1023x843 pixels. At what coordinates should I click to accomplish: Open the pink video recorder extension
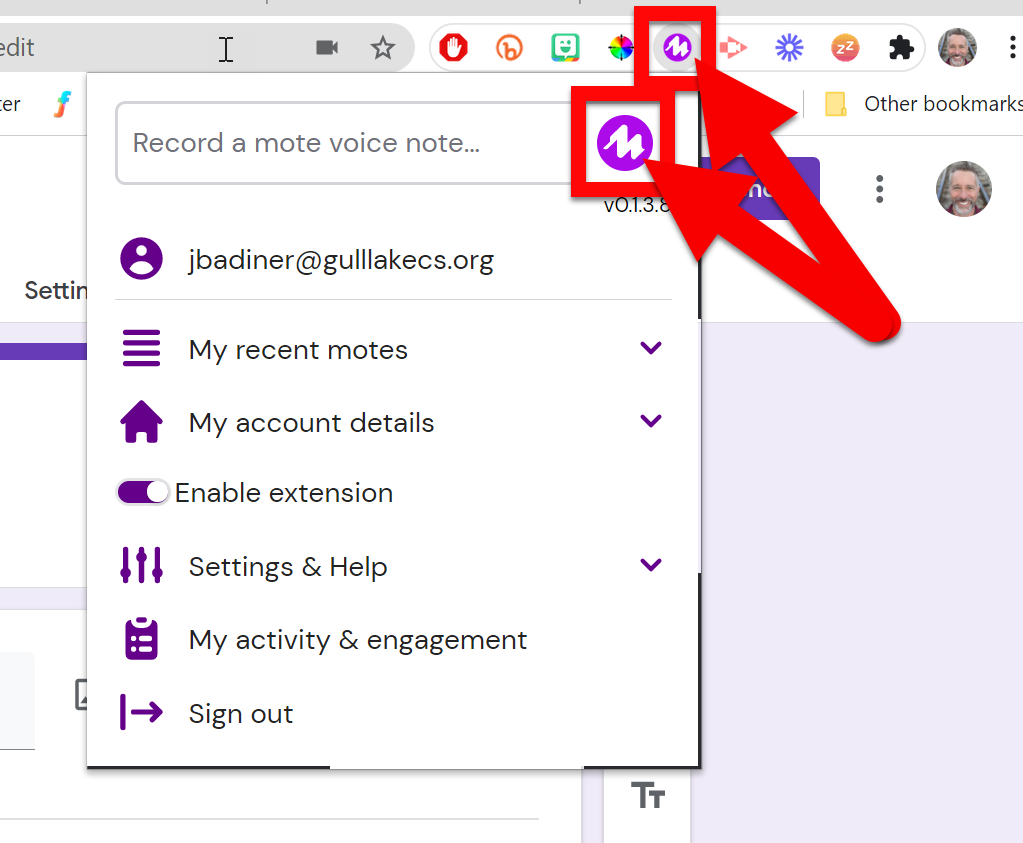[x=733, y=48]
